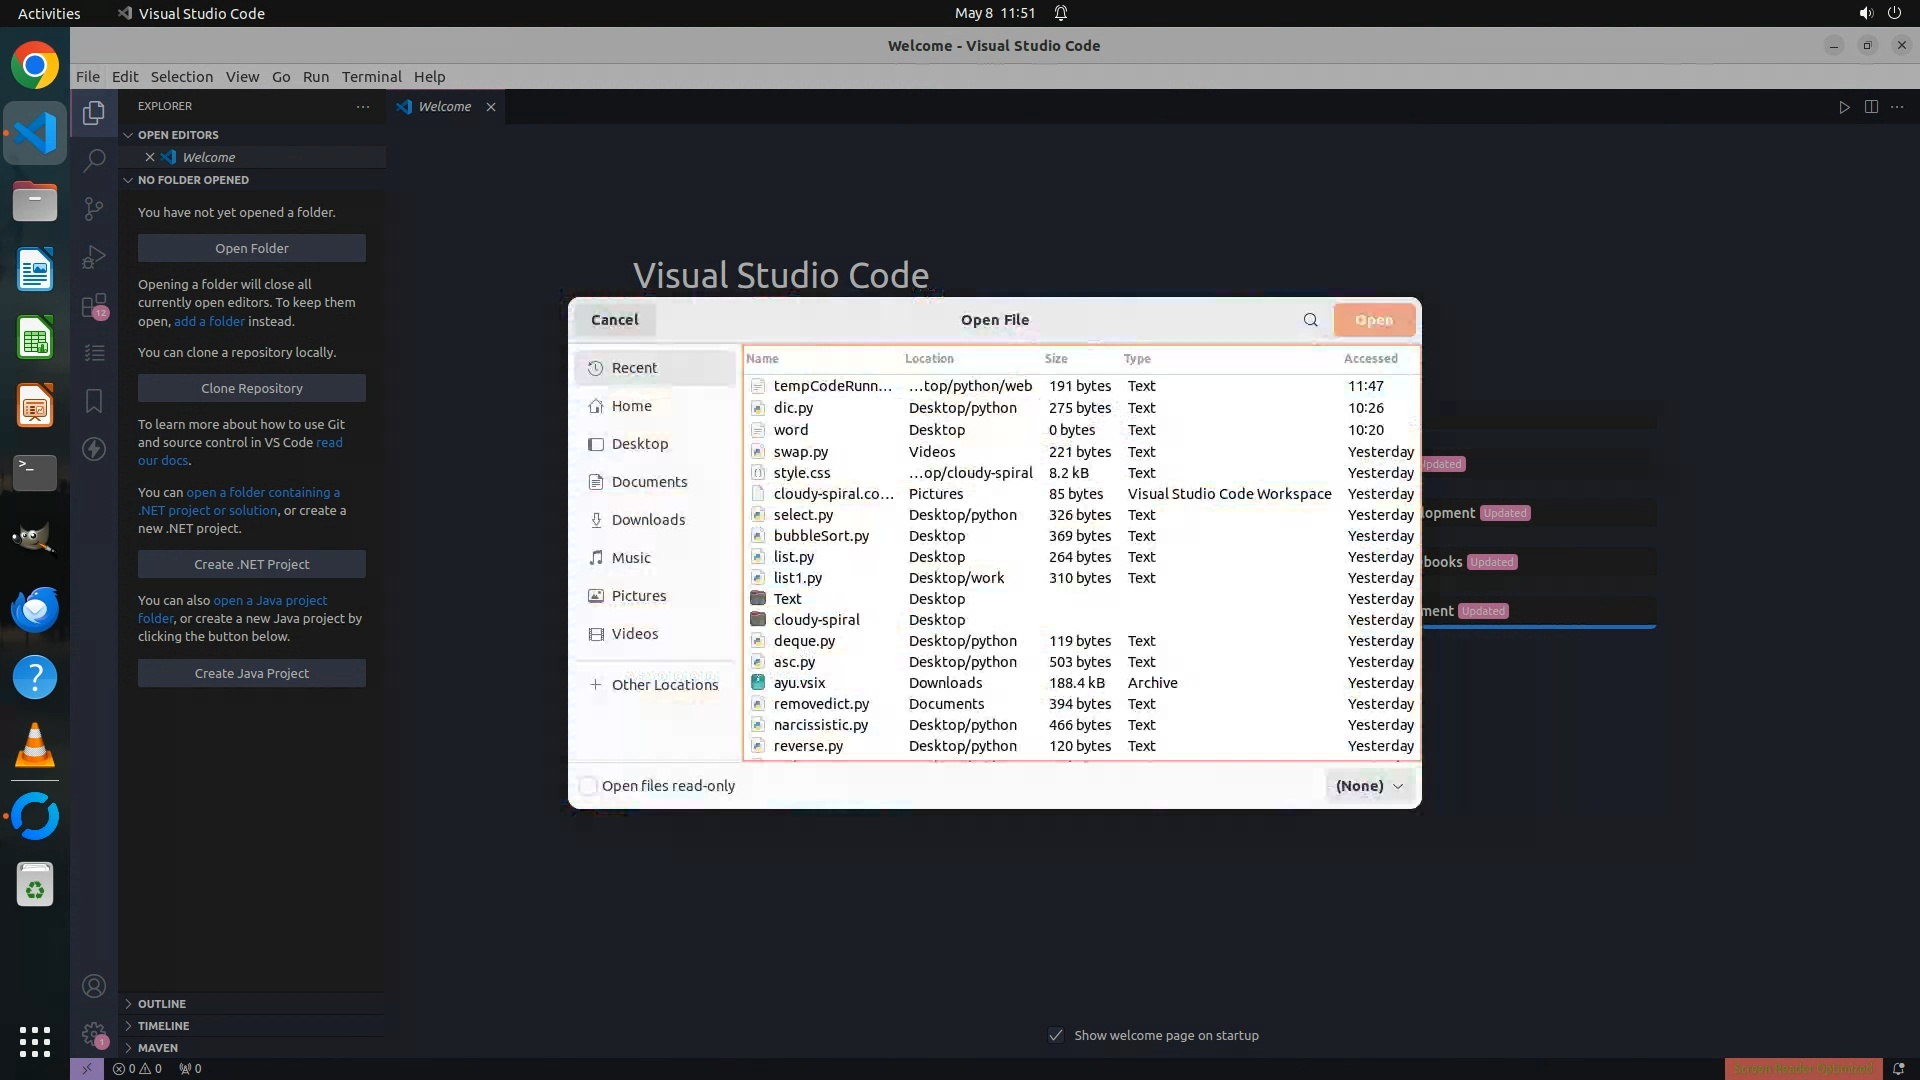Click the Accounts icon in activity bar

[94, 986]
